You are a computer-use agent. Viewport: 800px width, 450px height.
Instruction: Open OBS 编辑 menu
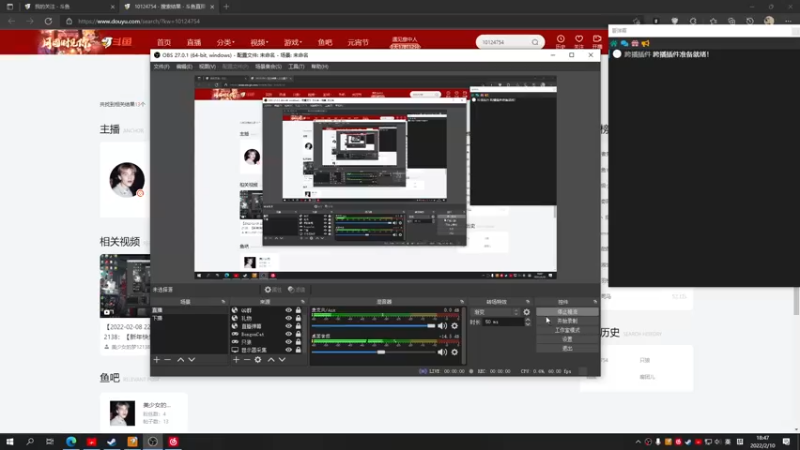pos(184,66)
